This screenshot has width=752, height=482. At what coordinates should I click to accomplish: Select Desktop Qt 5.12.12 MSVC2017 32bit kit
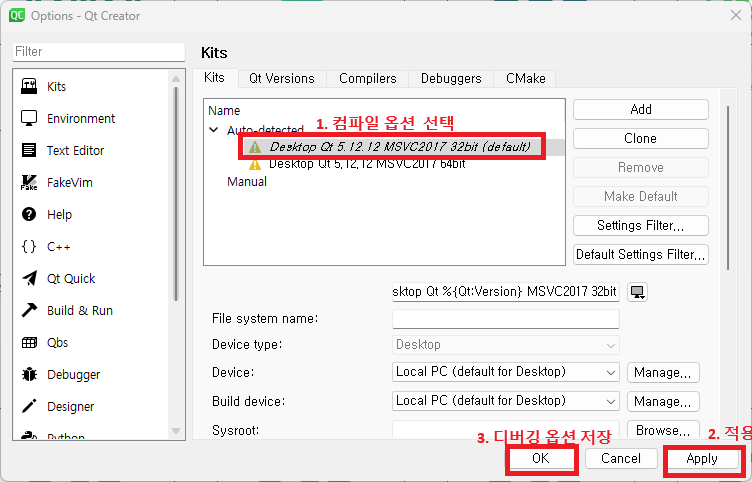[400, 147]
